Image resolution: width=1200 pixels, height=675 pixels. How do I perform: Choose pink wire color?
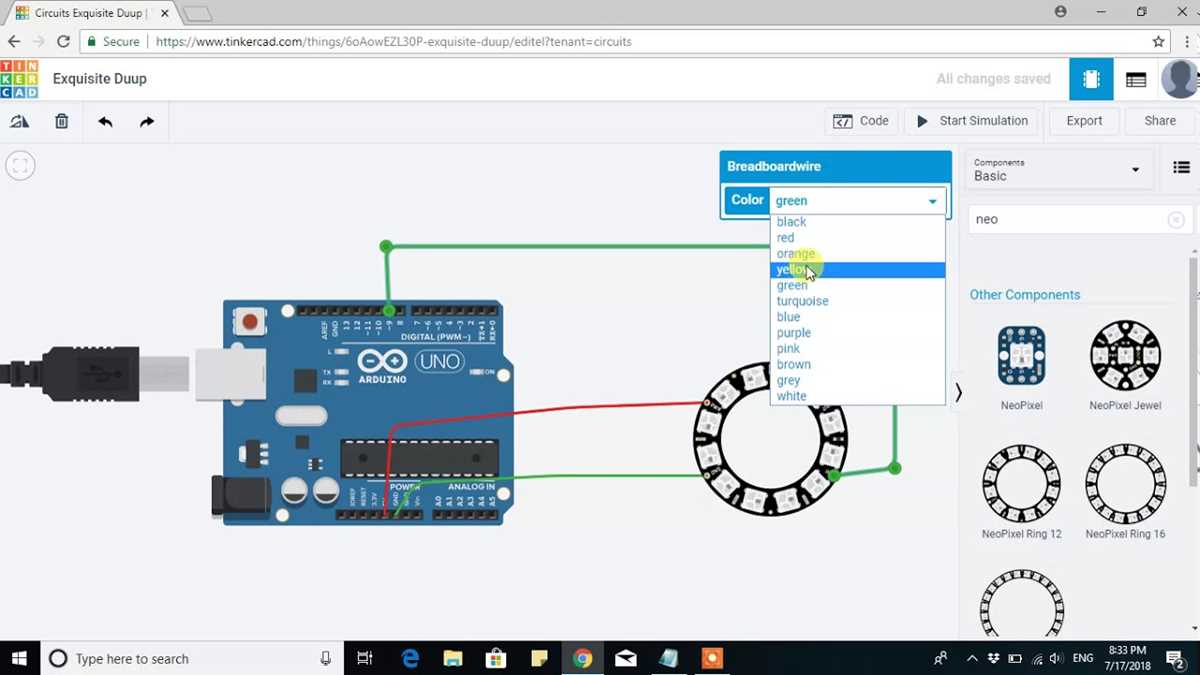click(x=858, y=349)
